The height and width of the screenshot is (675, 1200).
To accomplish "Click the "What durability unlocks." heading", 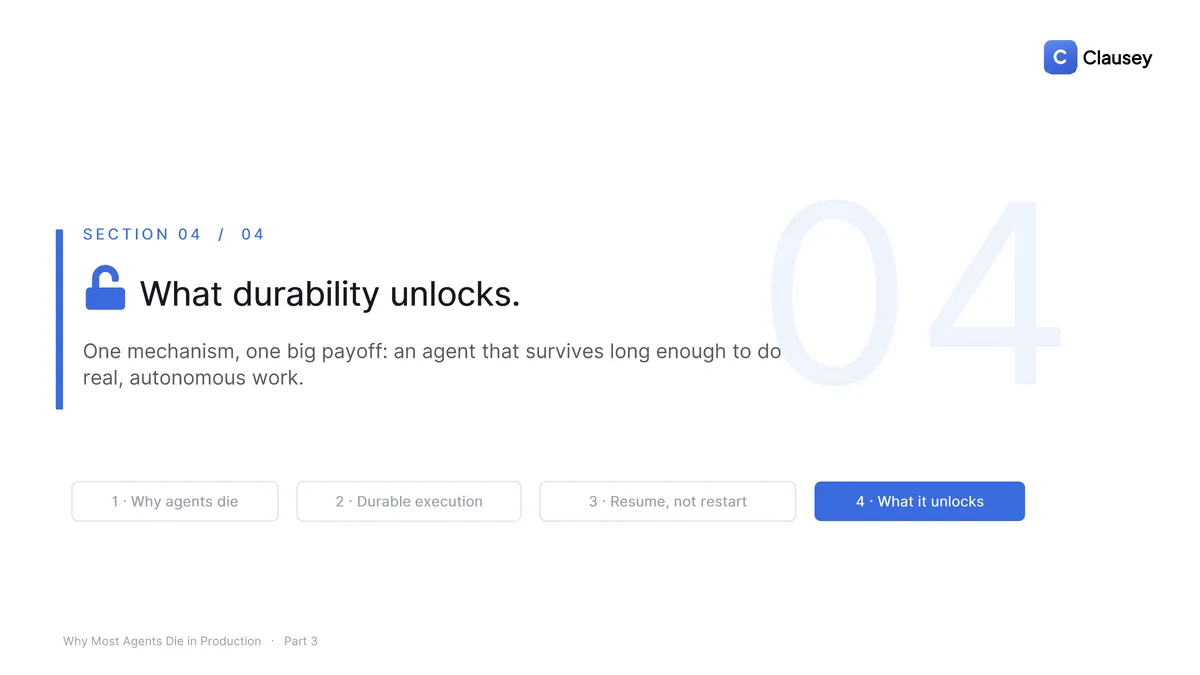I will [x=330, y=294].
